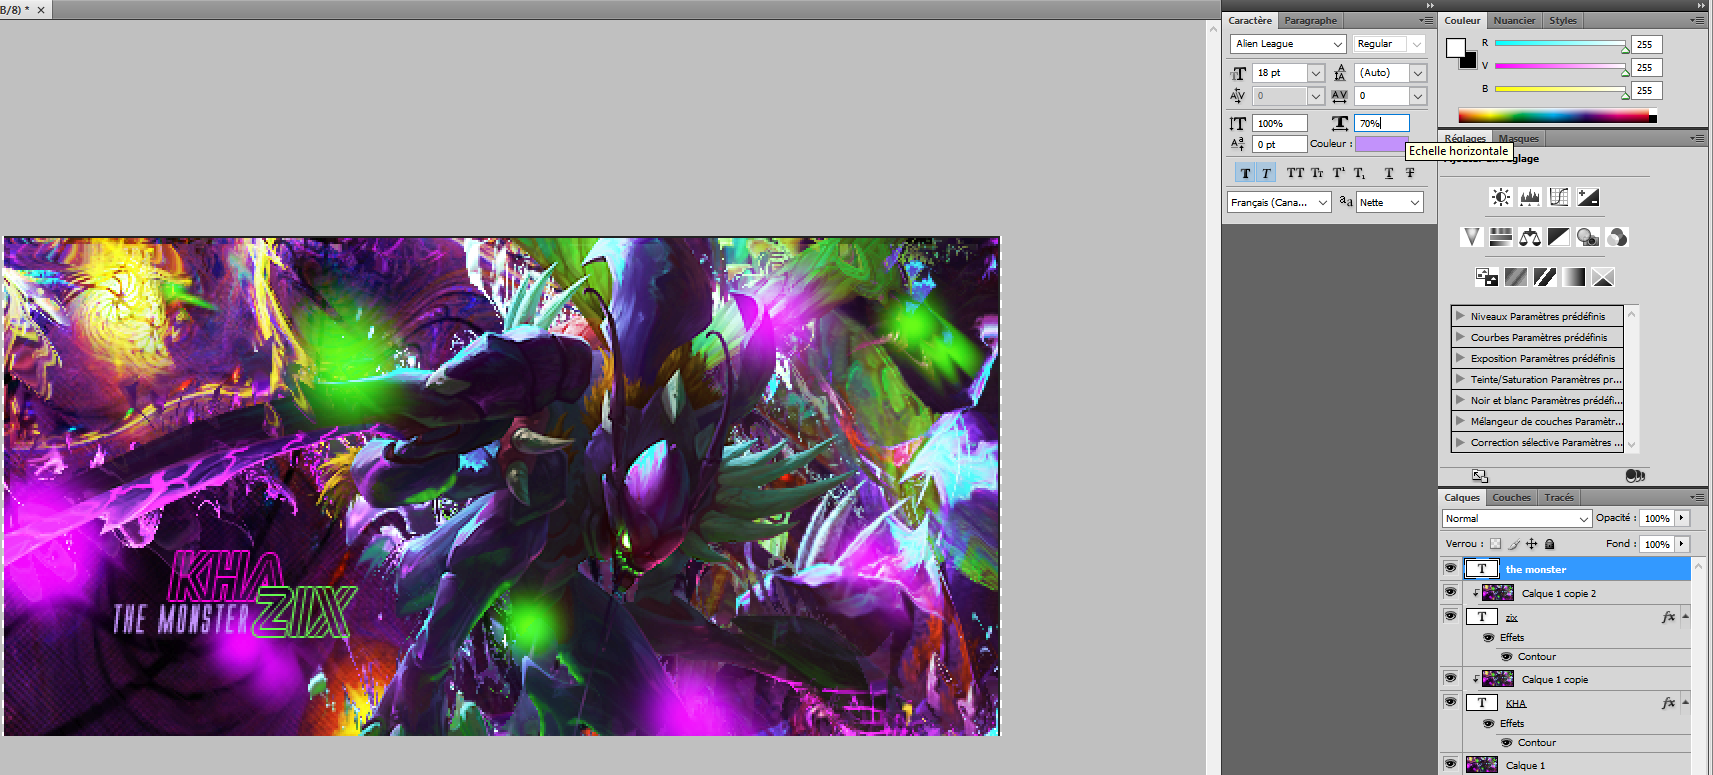Collapse effects on zix layer
Viewport: 1713px width, 775px height.
click(x=1686, y=616)
